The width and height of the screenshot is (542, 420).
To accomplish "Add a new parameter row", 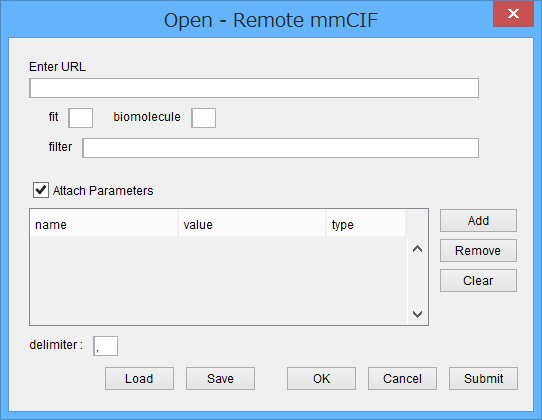I will click(x=478, y=221).
